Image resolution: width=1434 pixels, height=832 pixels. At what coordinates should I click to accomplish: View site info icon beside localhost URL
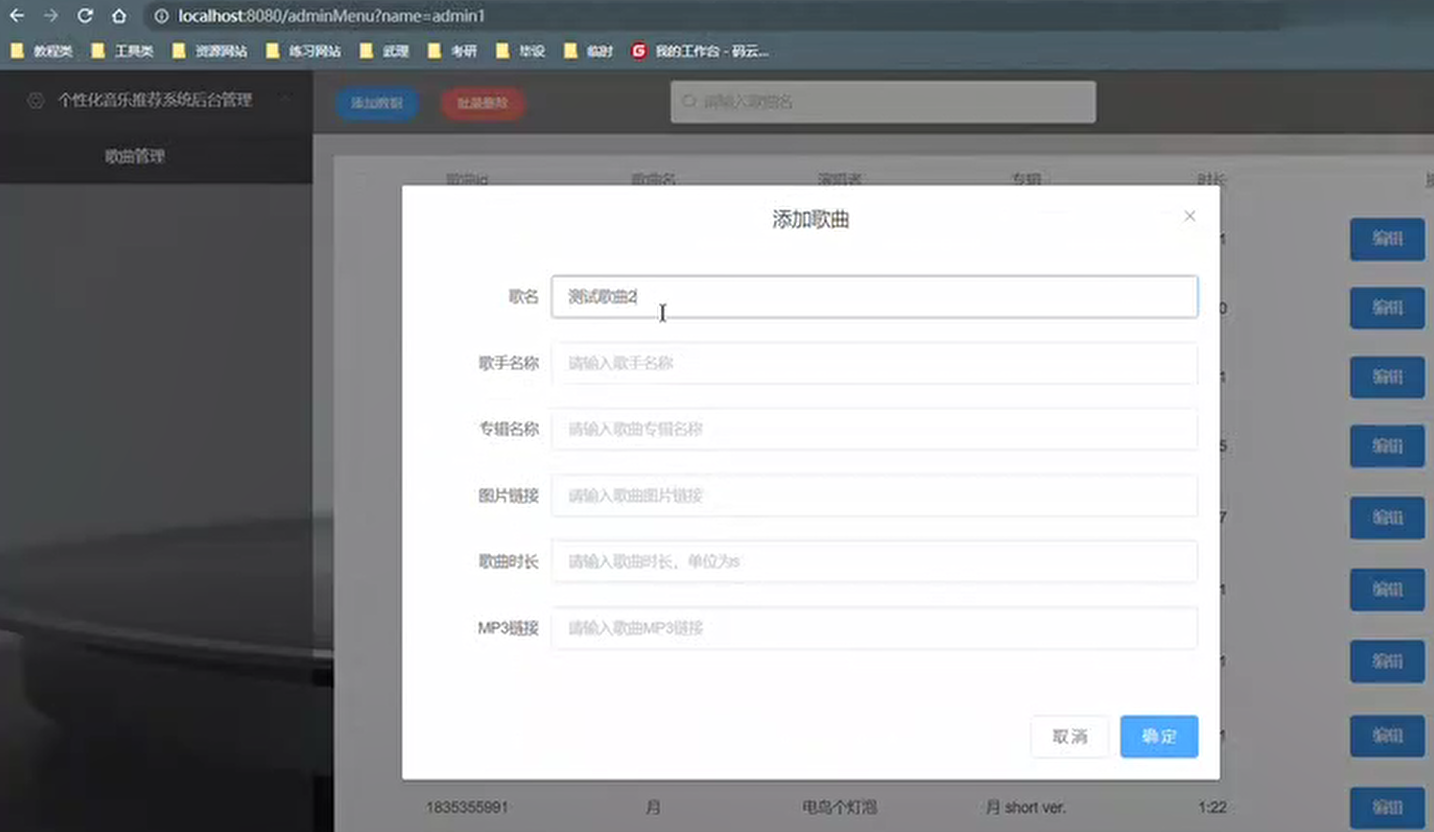[161, 16]
